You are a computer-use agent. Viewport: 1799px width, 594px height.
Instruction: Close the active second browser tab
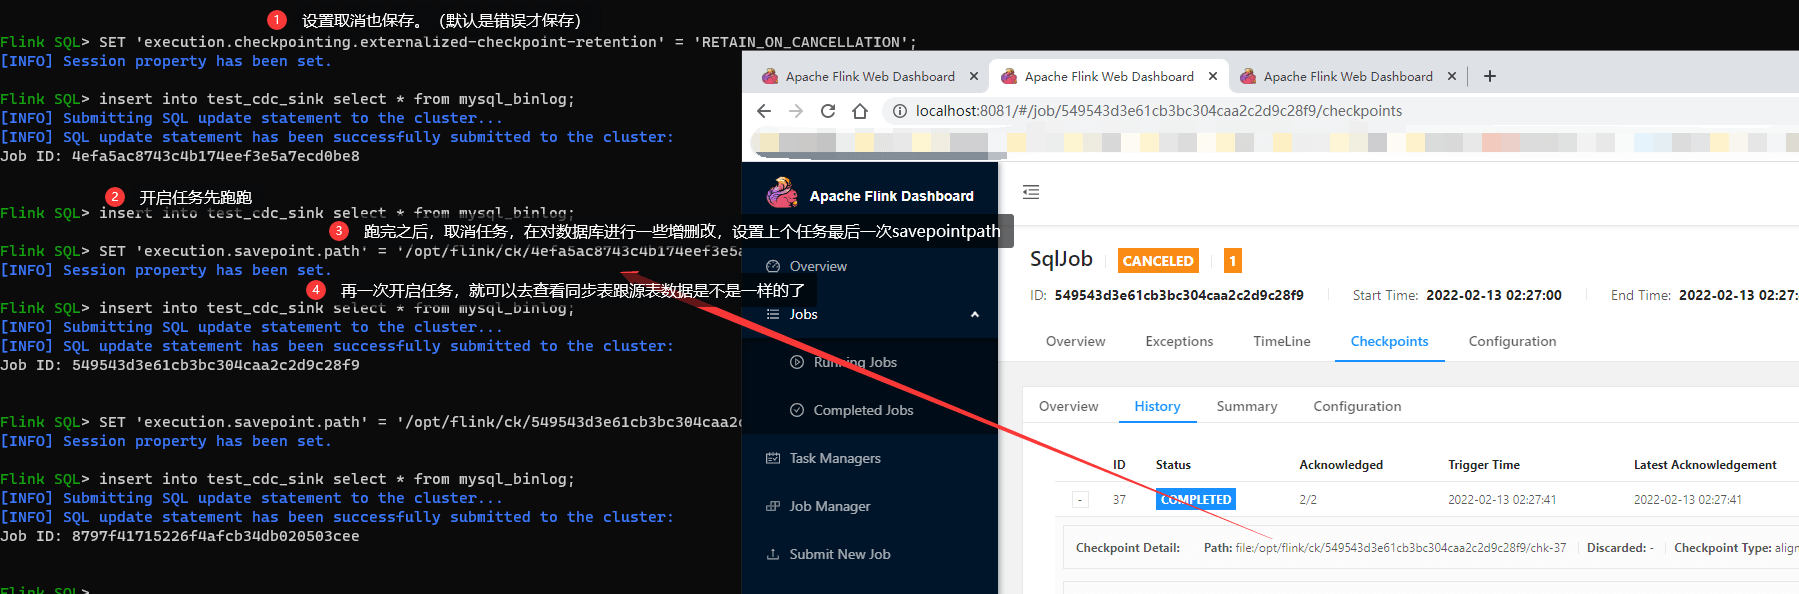click(1213, 76)
